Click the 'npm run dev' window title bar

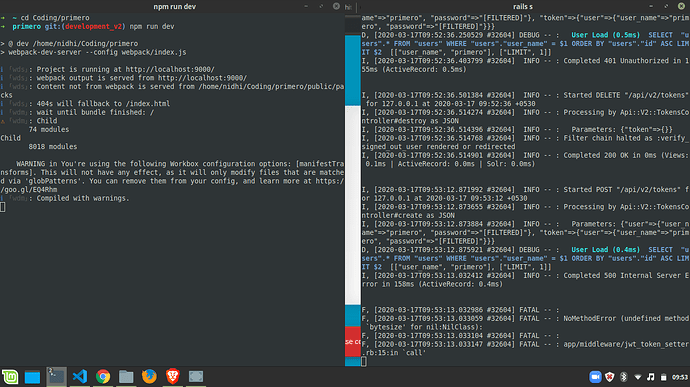174,7
